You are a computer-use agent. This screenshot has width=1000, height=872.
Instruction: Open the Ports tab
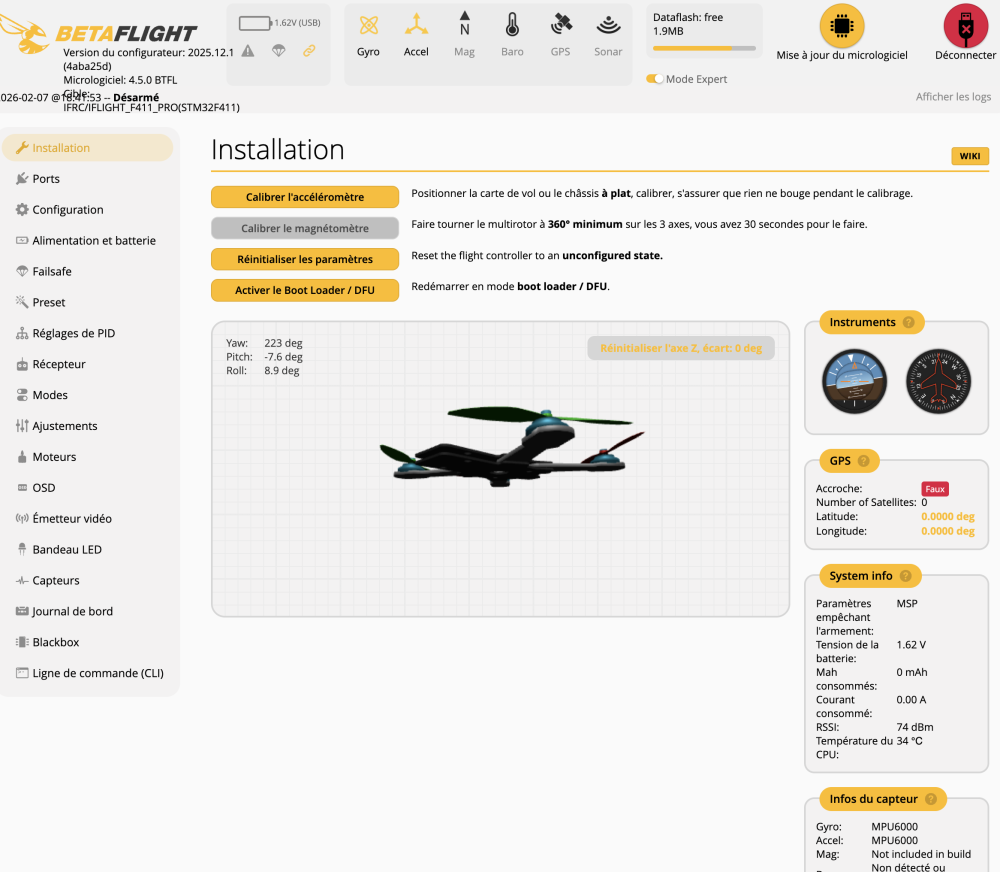coord(46,179)
